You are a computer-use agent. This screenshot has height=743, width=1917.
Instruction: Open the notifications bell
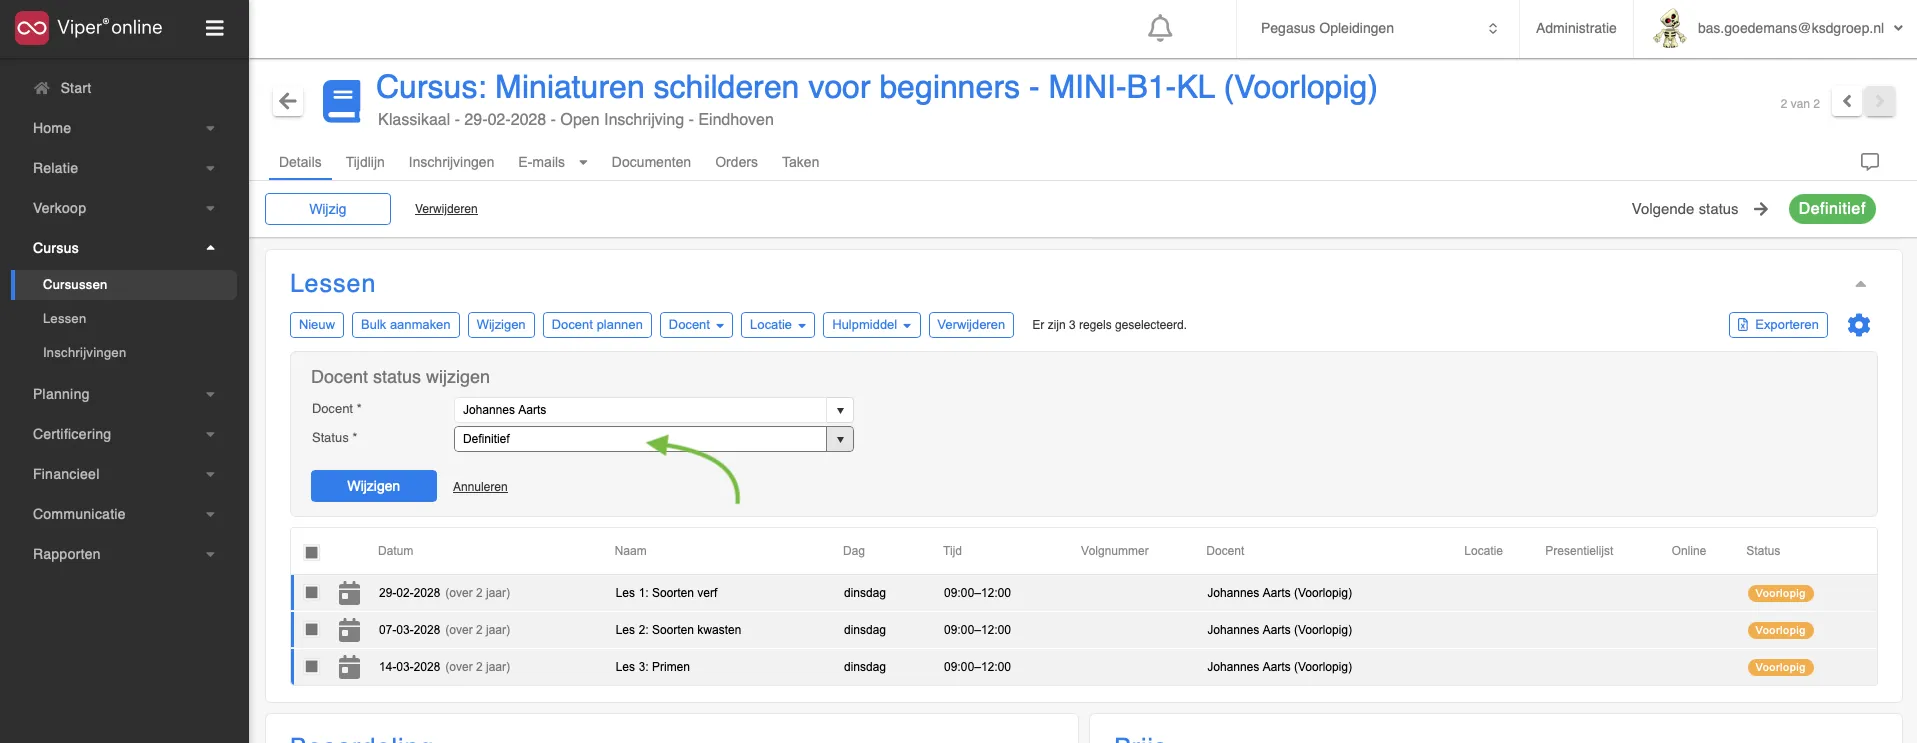pos(1160,28)
